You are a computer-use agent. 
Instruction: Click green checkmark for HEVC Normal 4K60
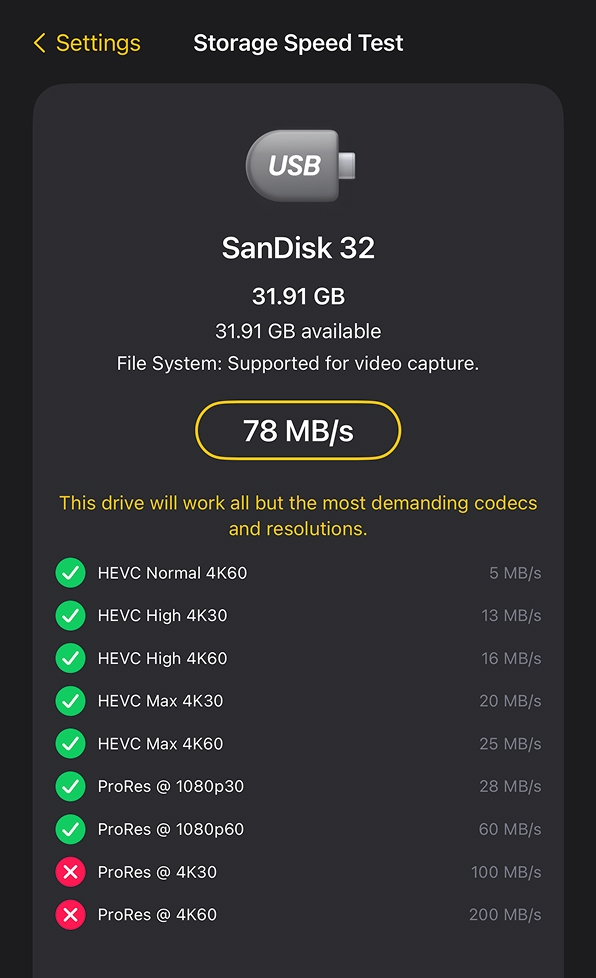(x=70, y=573)
